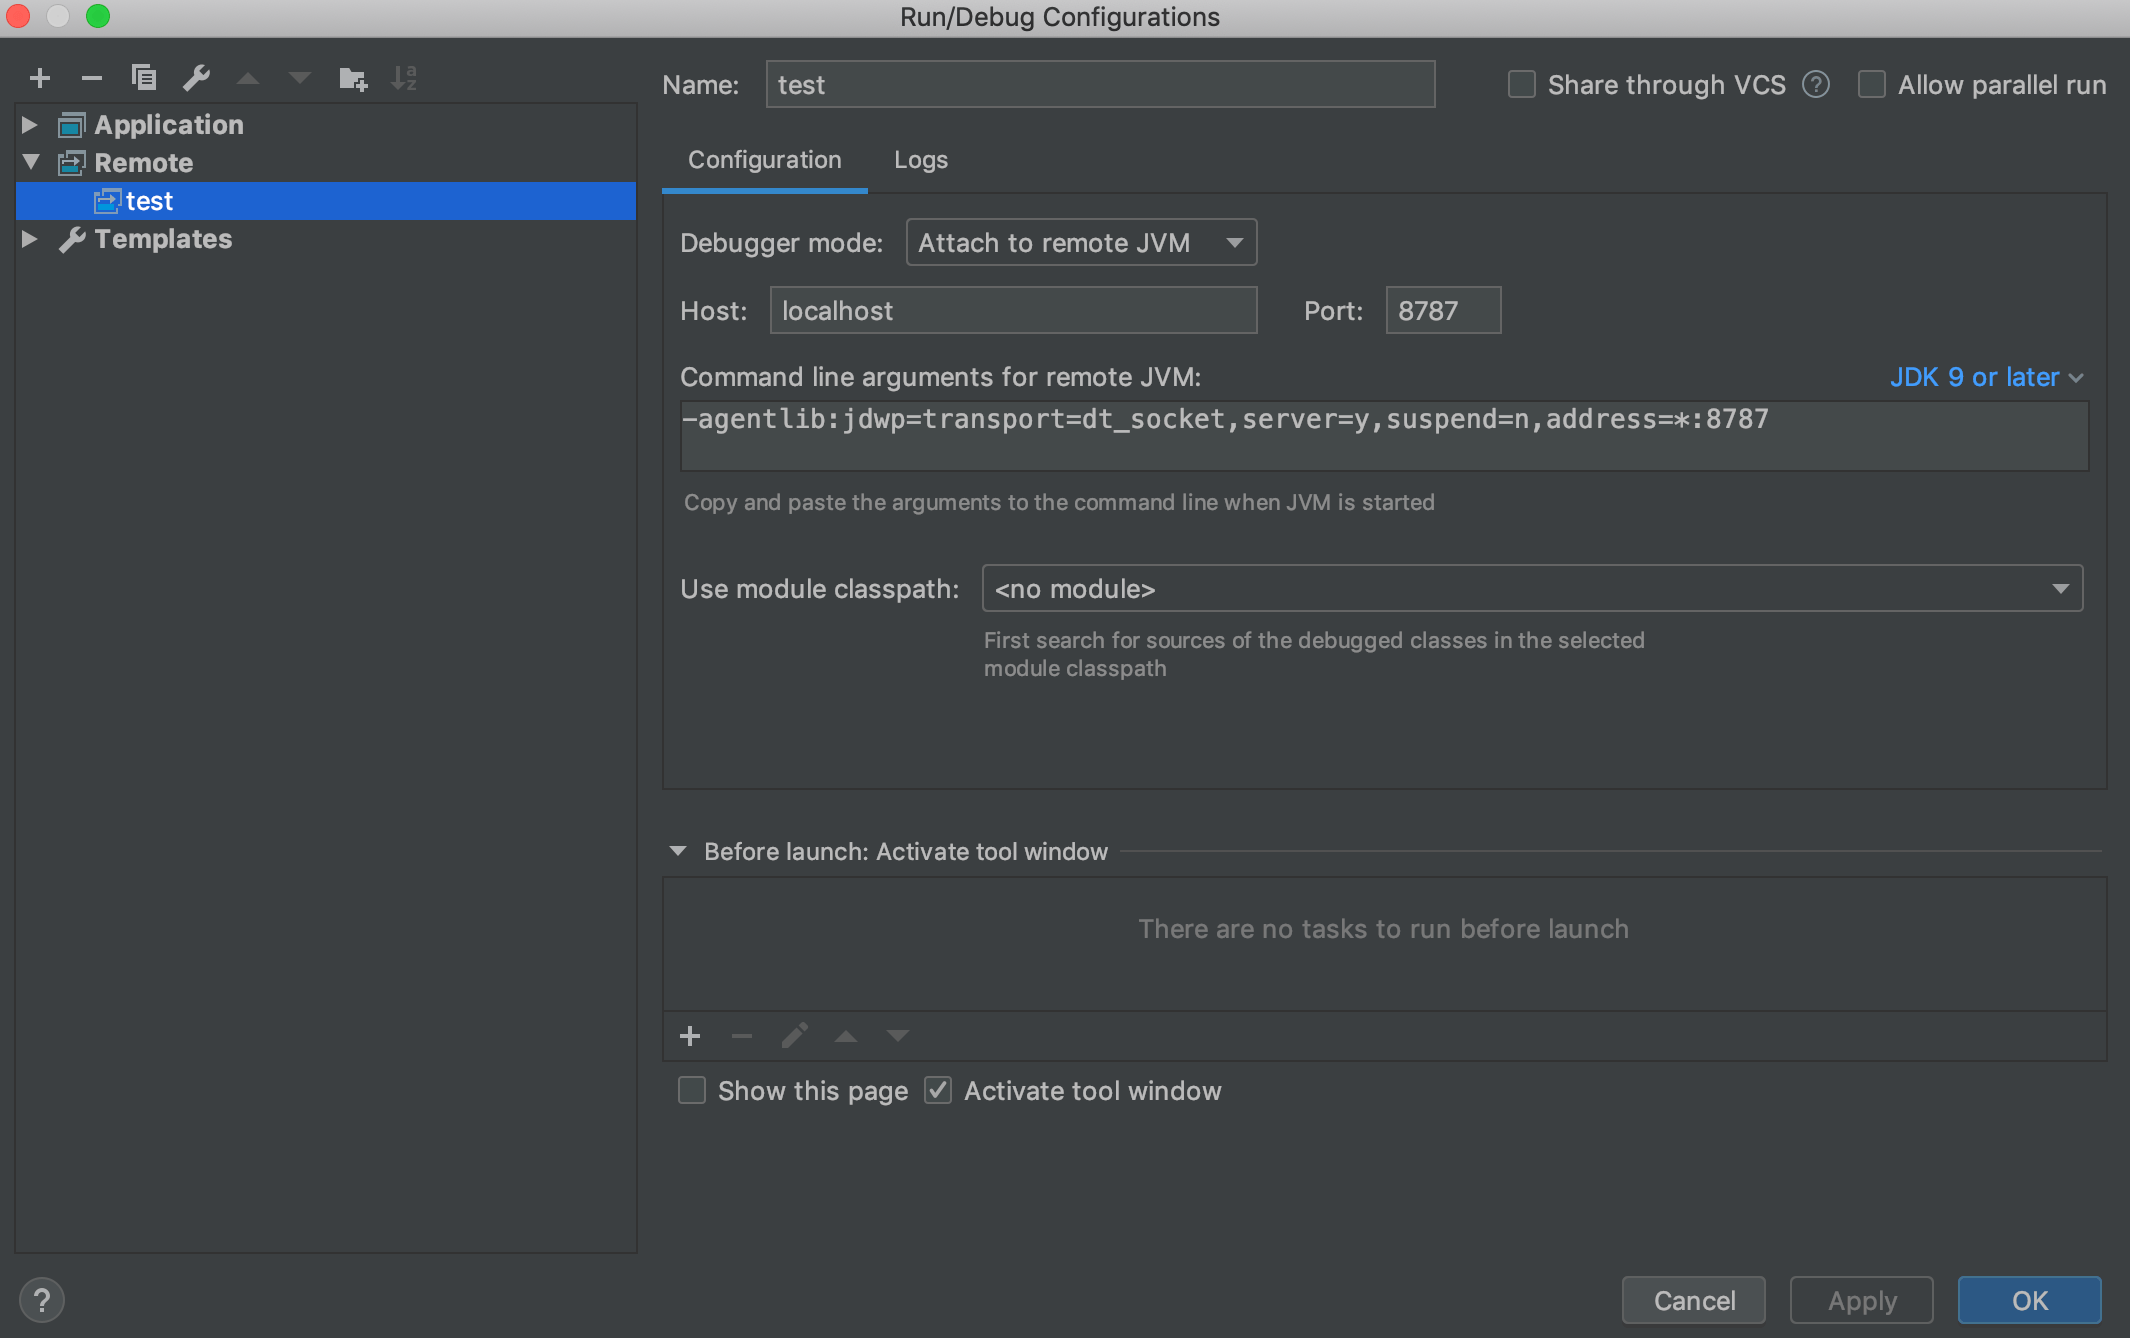Remove selected configuration with minus icon

(92, 78)
